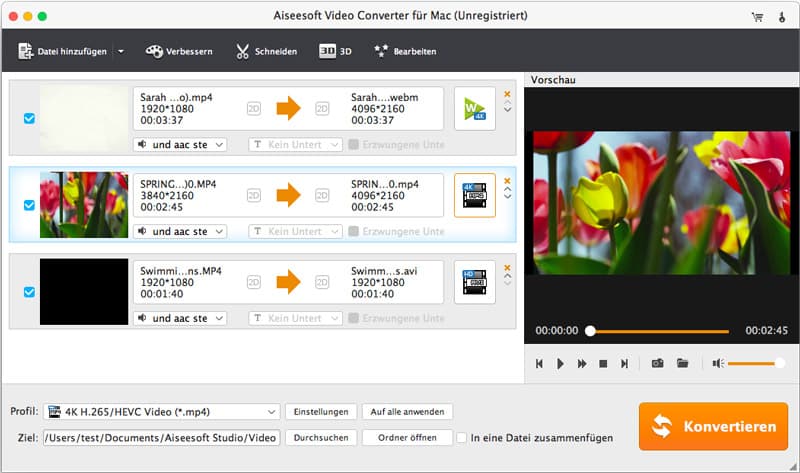
Task: Remove the Swimmi video with orange X
Action: pyautogui.click(x=507, y=267)
